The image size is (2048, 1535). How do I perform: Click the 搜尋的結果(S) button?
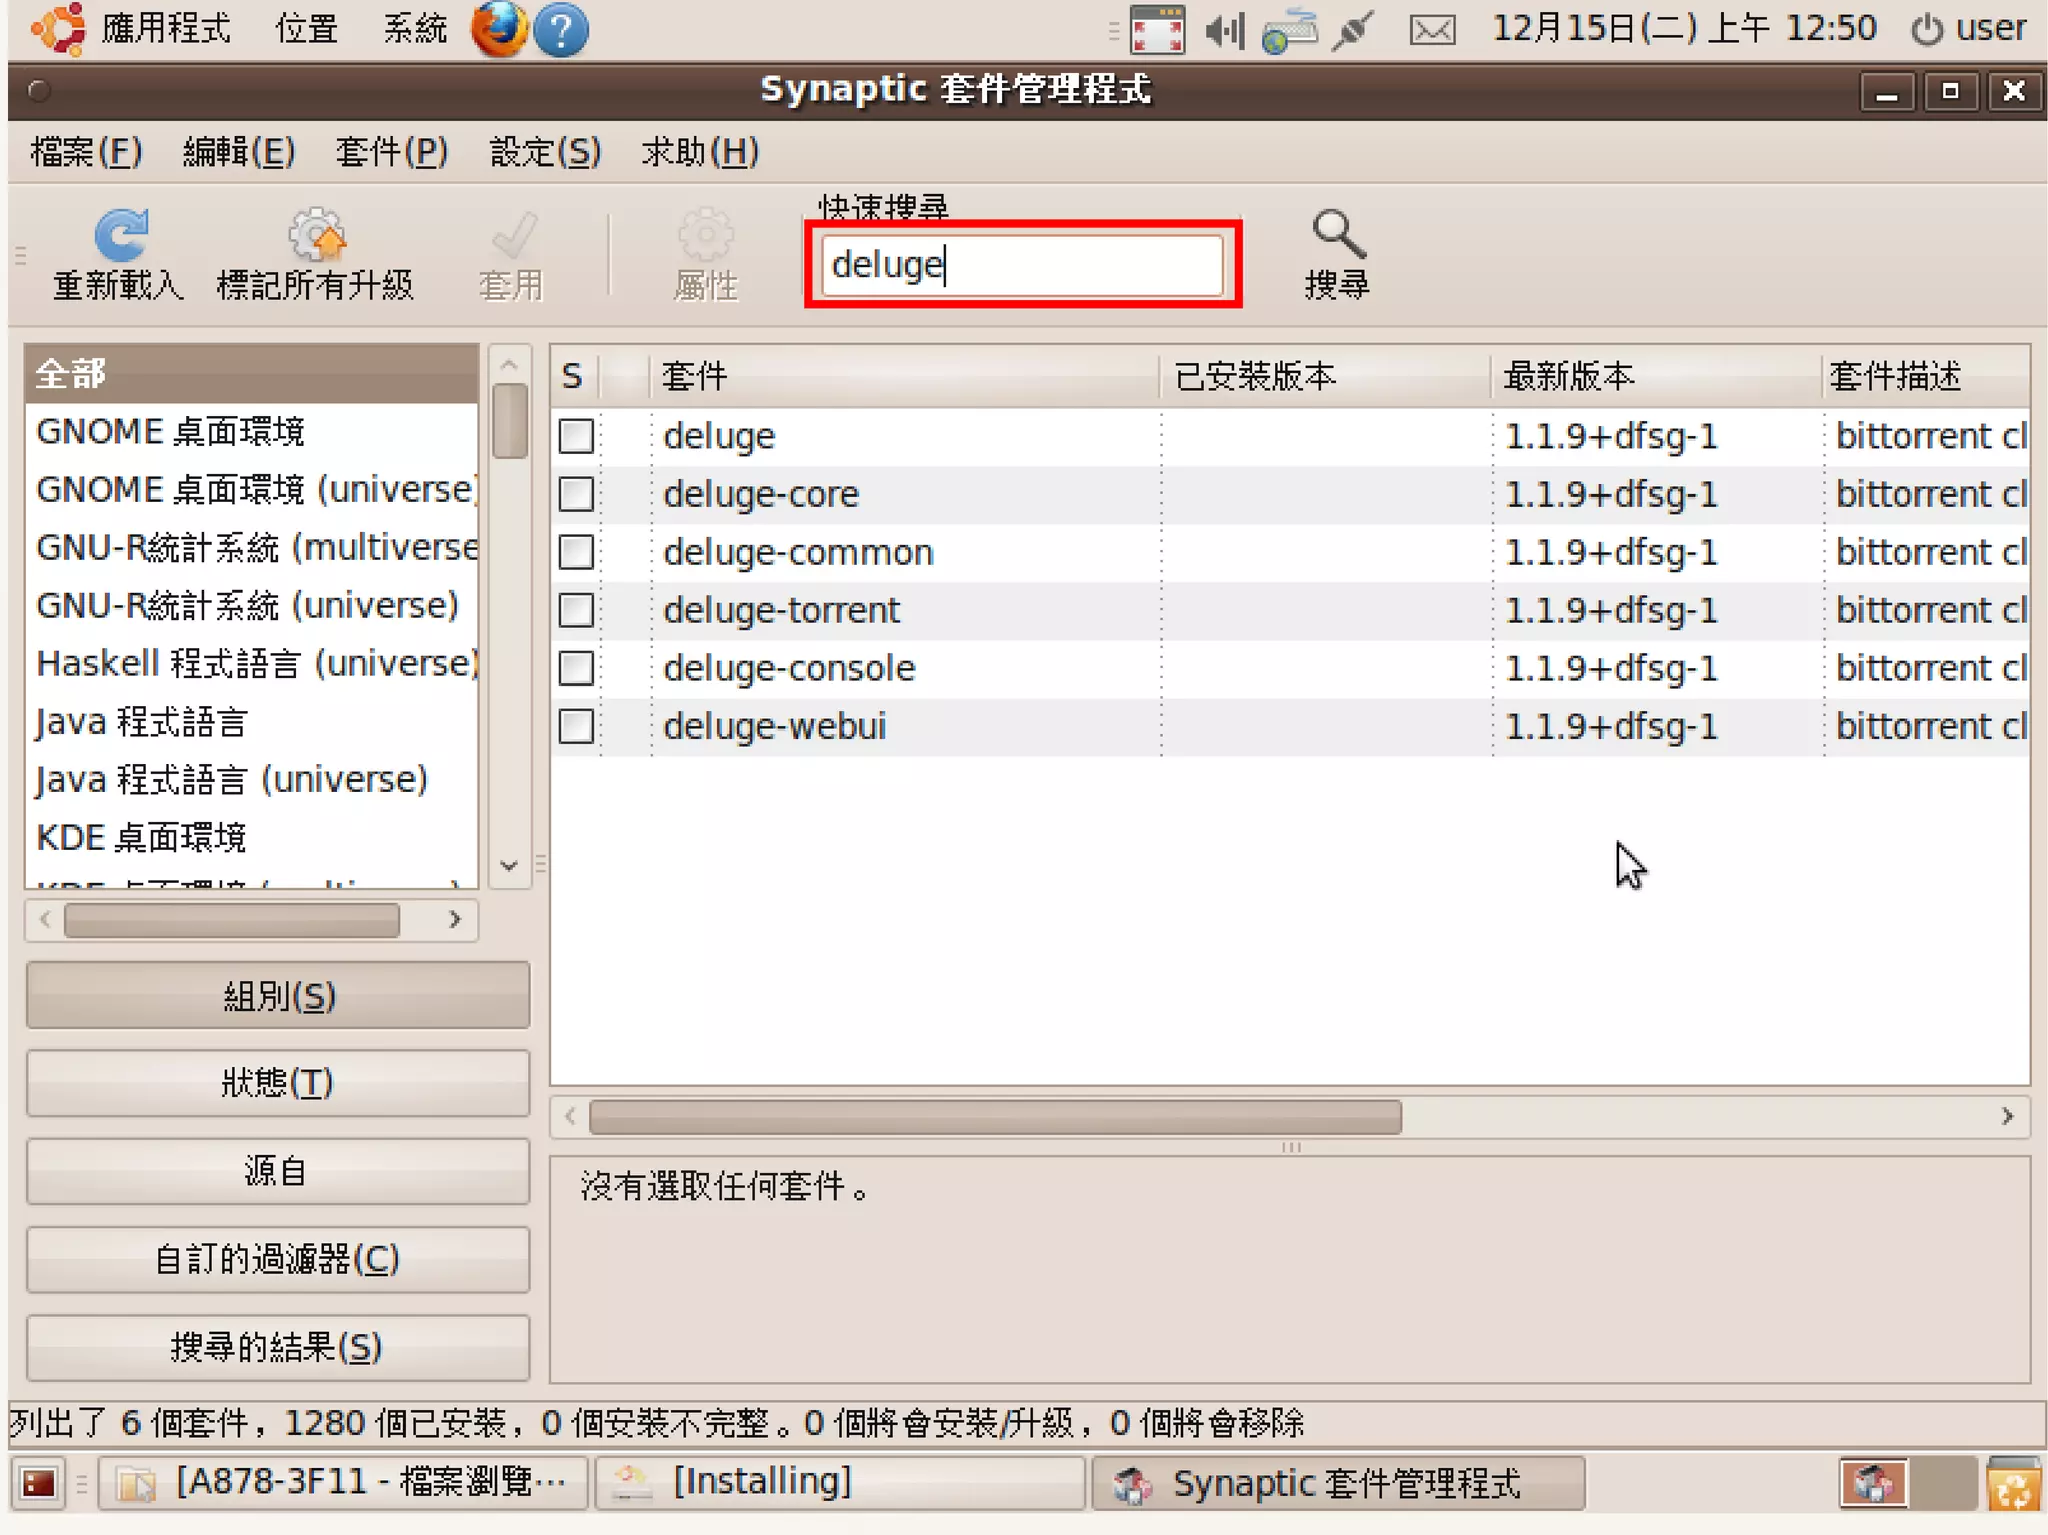tap(278, 1347)
